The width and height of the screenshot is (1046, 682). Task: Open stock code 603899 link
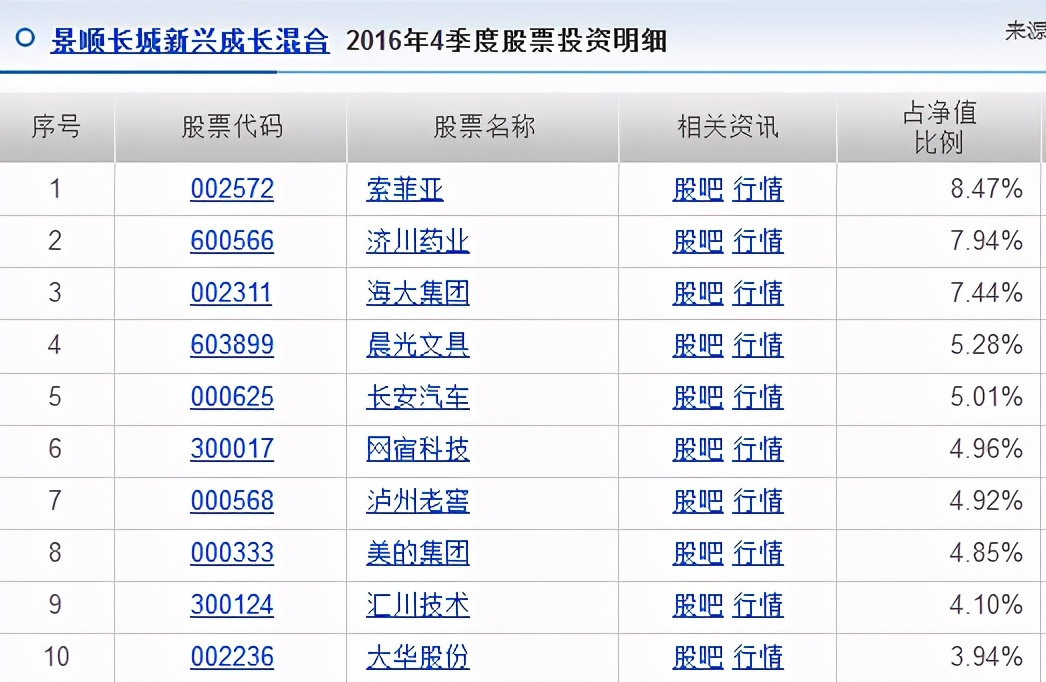coord(232,345)
